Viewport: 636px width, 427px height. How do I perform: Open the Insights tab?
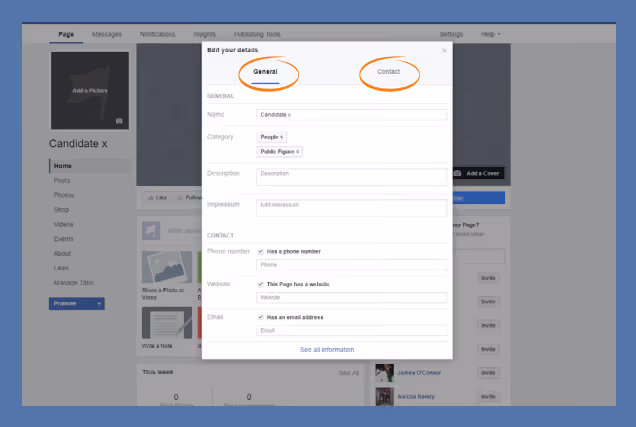204,34
